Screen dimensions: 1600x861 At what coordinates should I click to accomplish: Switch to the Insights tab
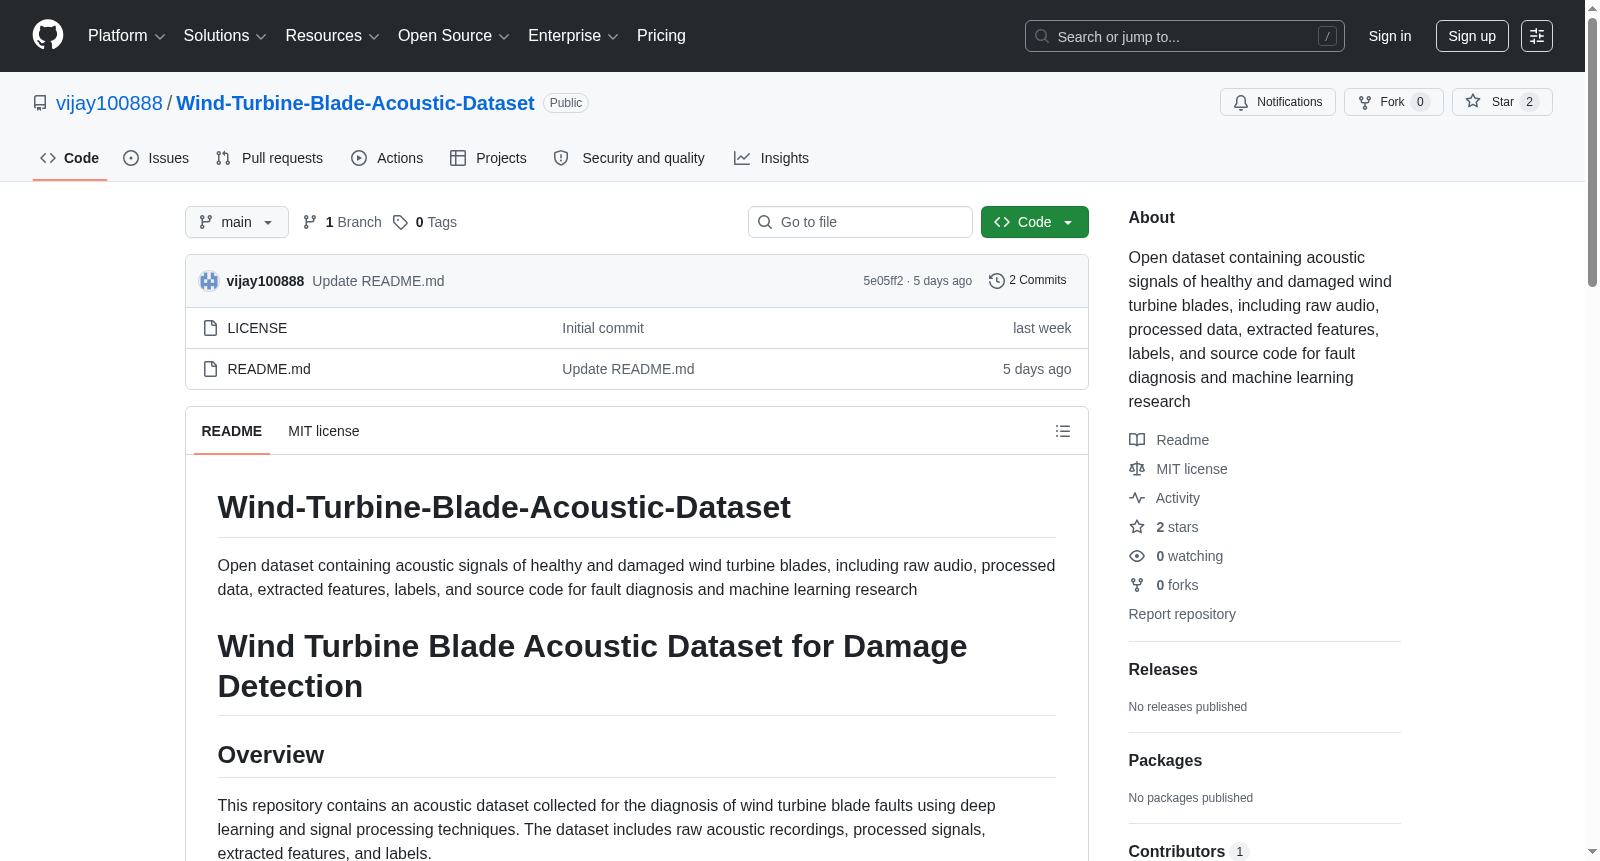click(x=771, y=158)
